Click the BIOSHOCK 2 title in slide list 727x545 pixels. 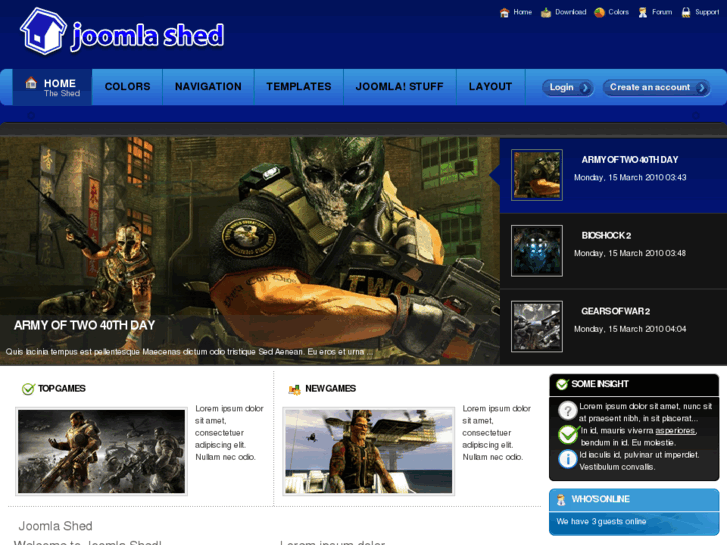(606, 236)
